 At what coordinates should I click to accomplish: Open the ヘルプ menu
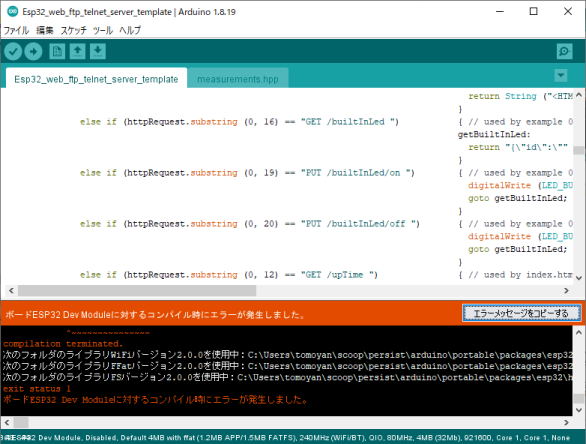[130, 30]
